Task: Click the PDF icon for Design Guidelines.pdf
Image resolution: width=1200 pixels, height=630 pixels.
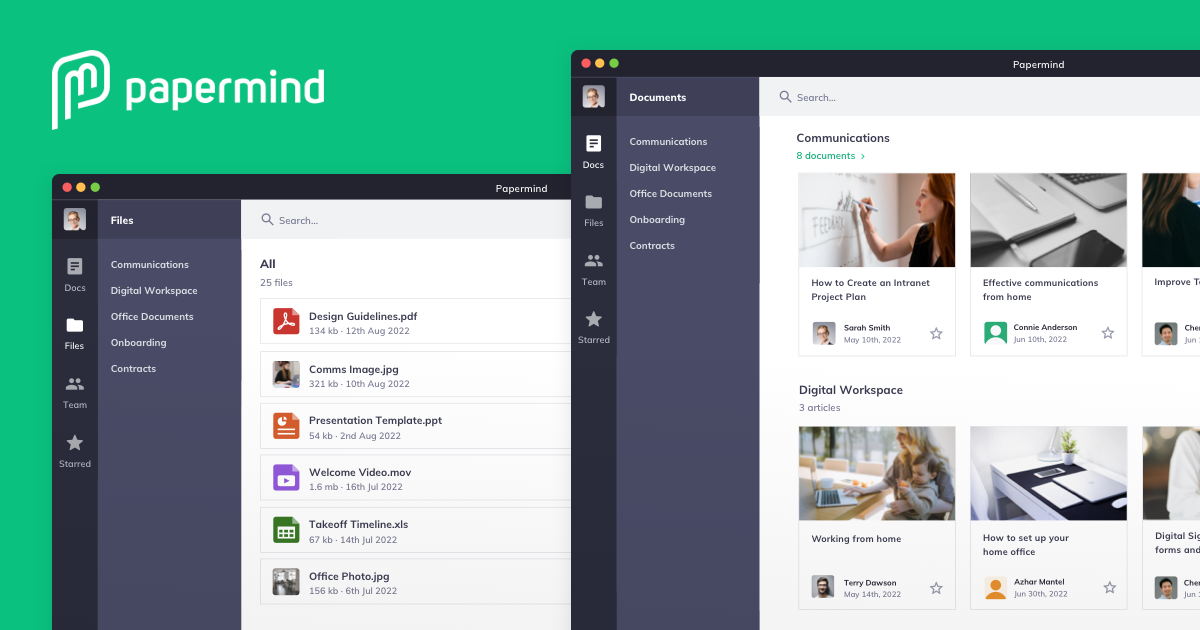Action: click(285, 322)
